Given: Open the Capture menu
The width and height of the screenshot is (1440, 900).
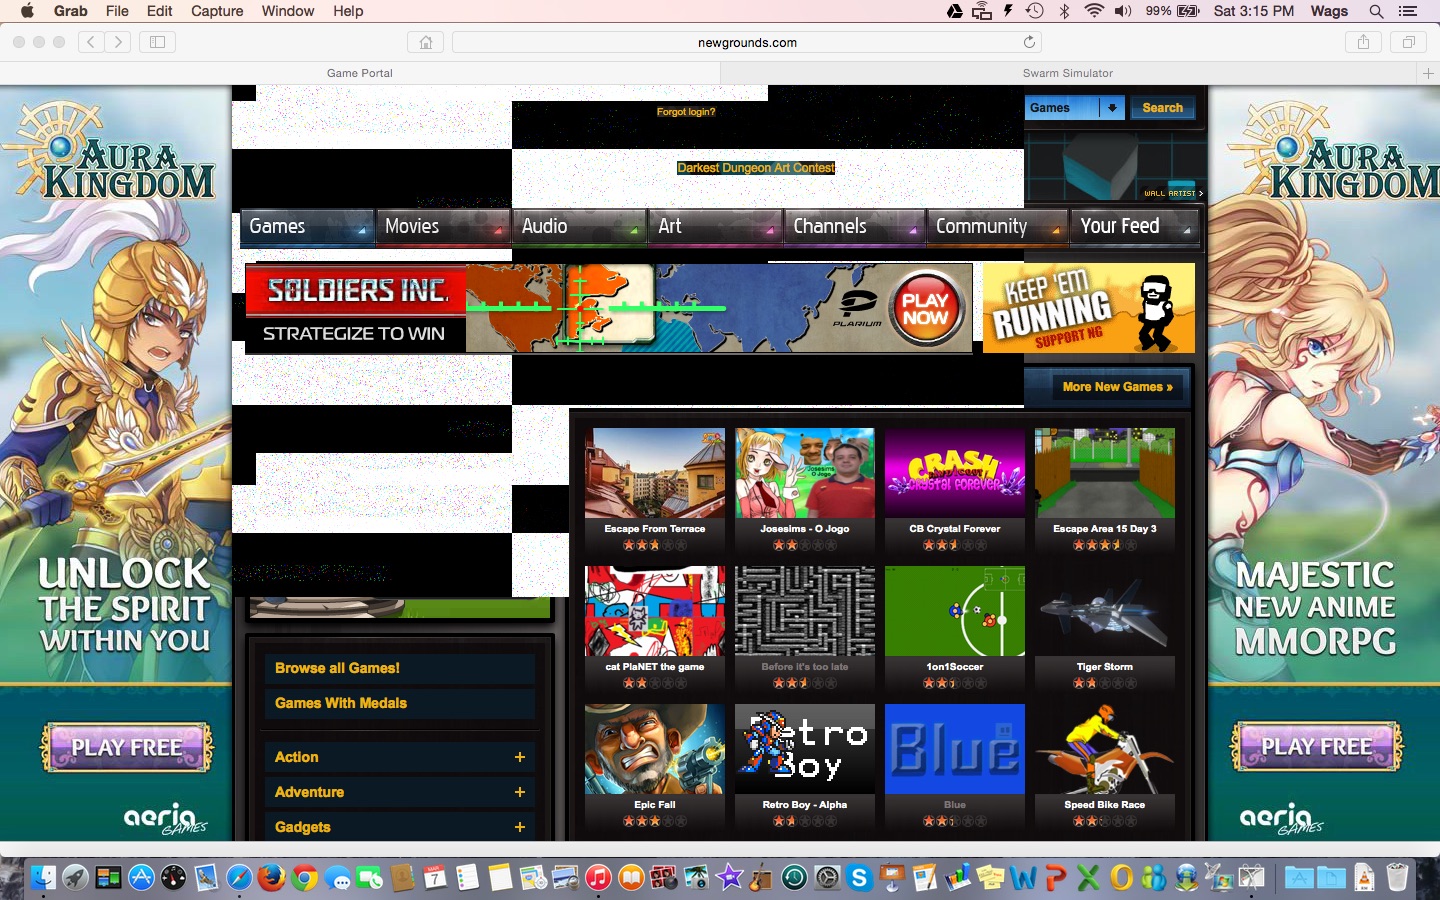Looking at the screenshot, I should pos(217,11).
